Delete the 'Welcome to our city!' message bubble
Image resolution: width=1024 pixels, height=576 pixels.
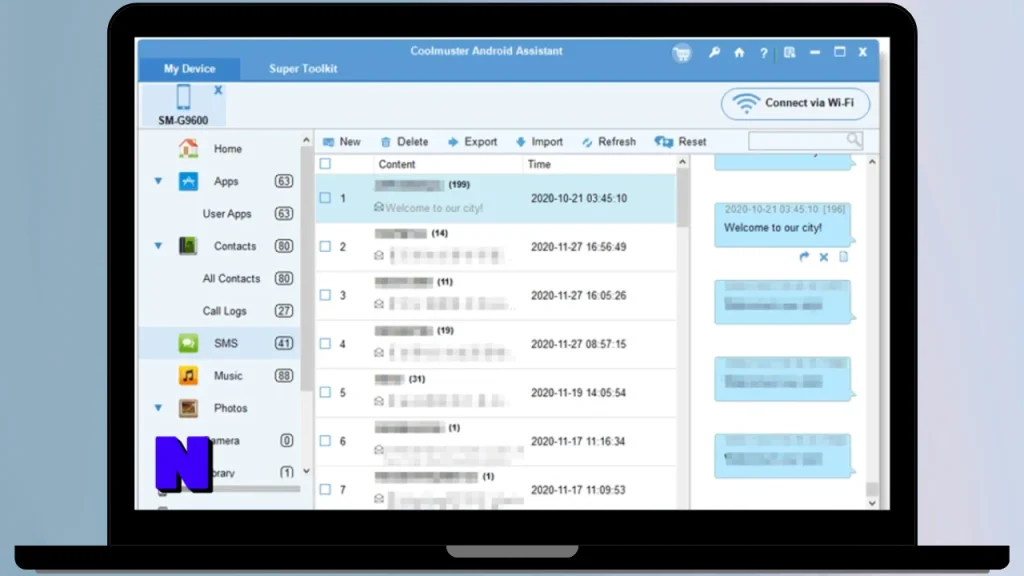[x=824, y=257]
